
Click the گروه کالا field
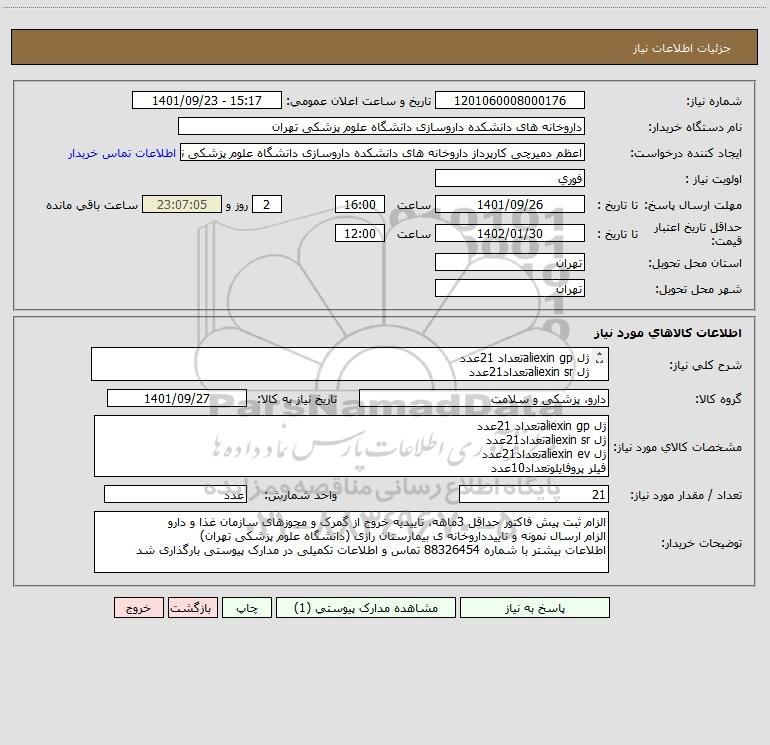484,398
